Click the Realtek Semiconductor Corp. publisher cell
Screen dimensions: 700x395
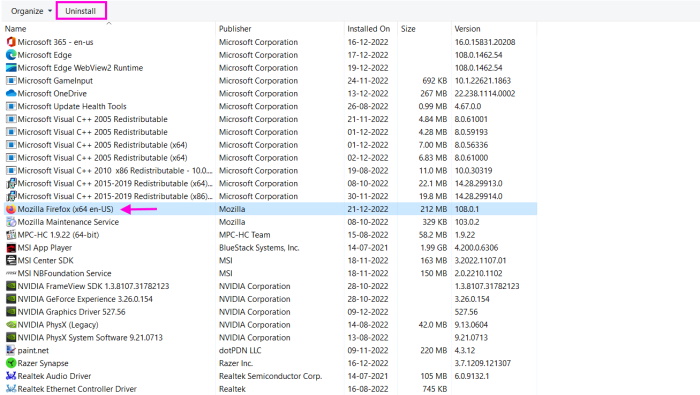271,376
